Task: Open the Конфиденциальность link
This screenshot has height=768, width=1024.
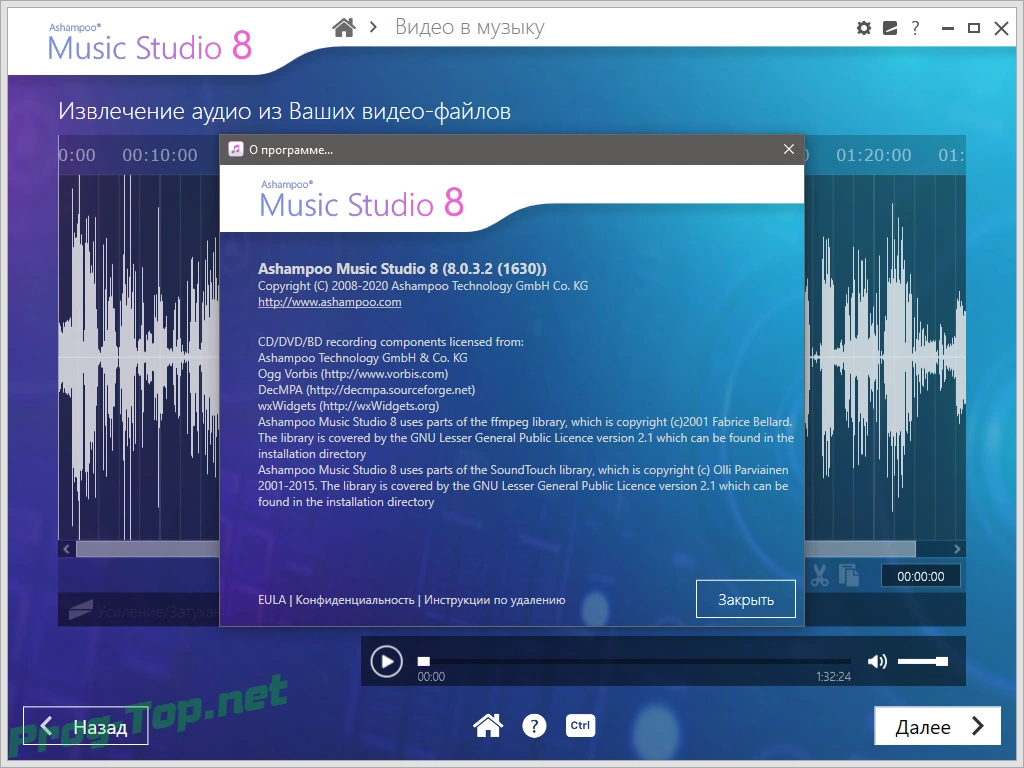Action: coord(355,600)
